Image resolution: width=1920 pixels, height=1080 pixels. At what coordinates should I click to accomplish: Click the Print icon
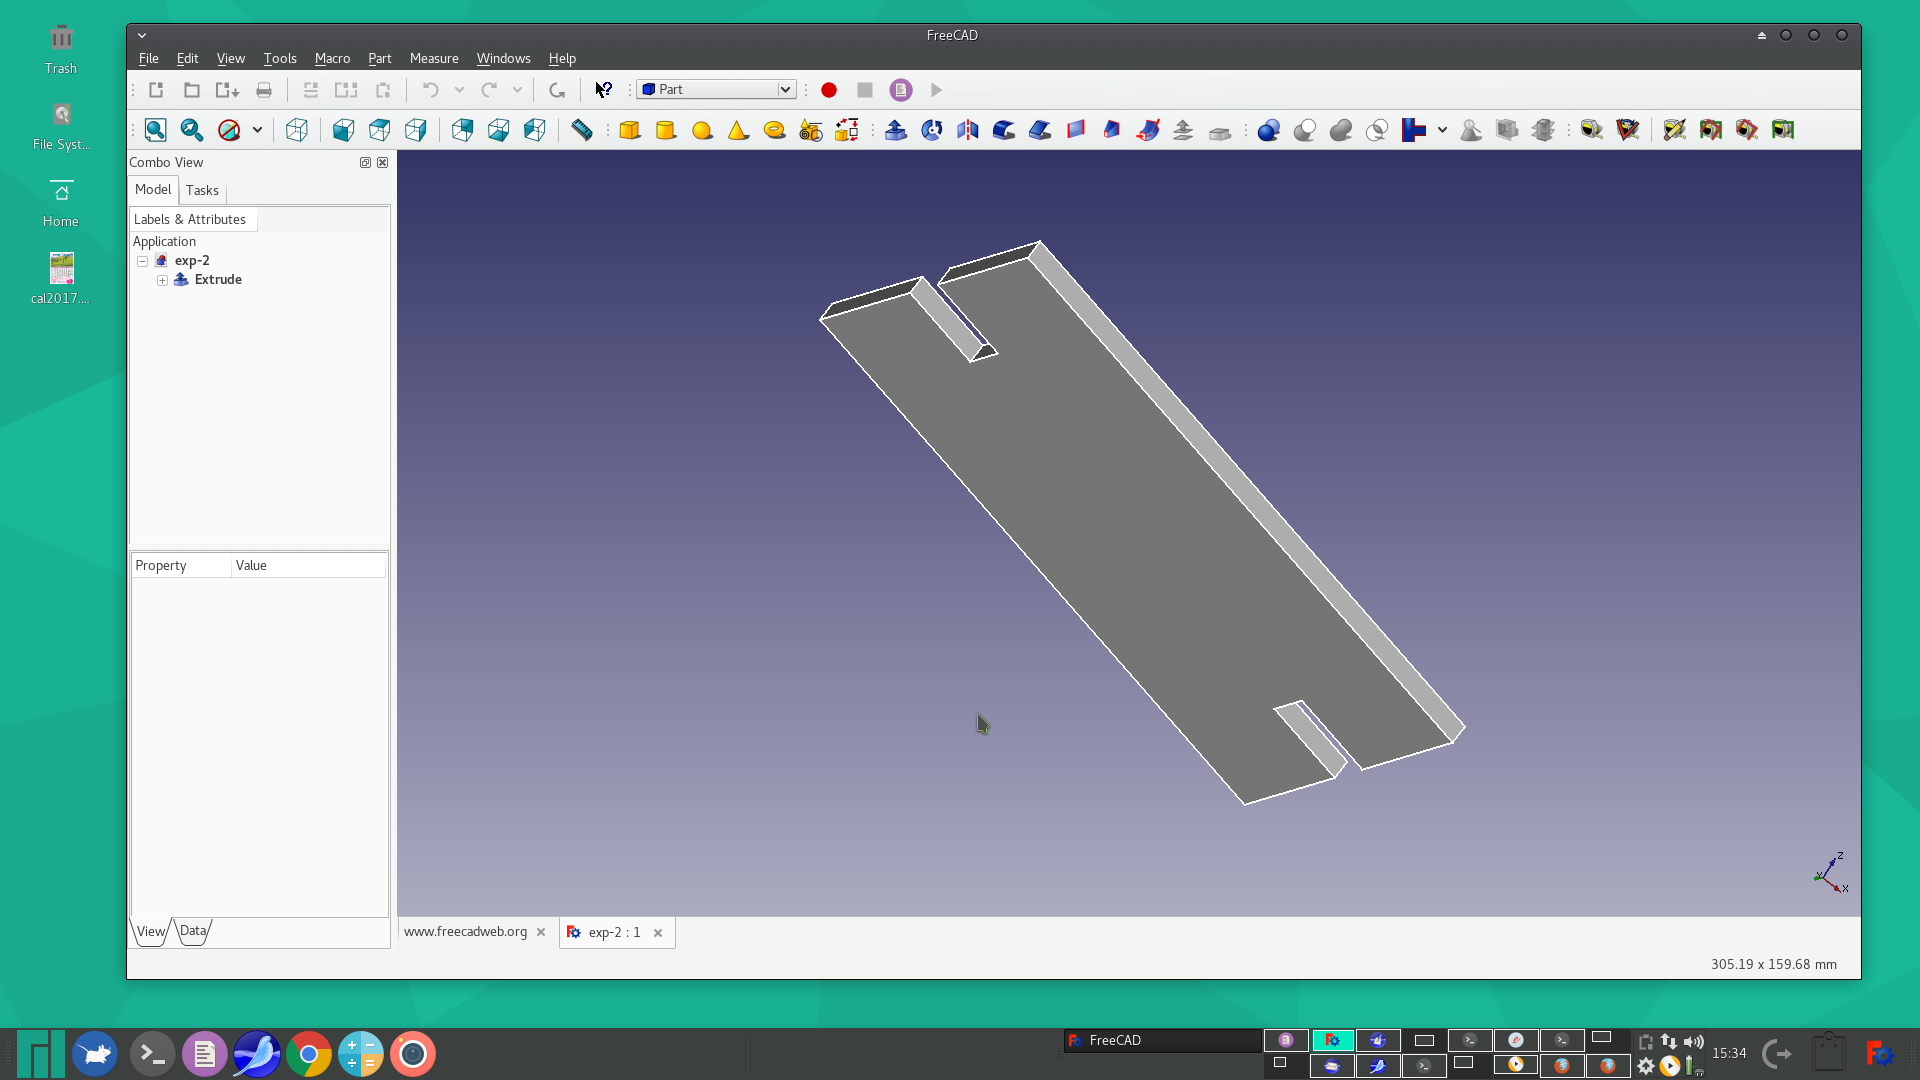264,90
